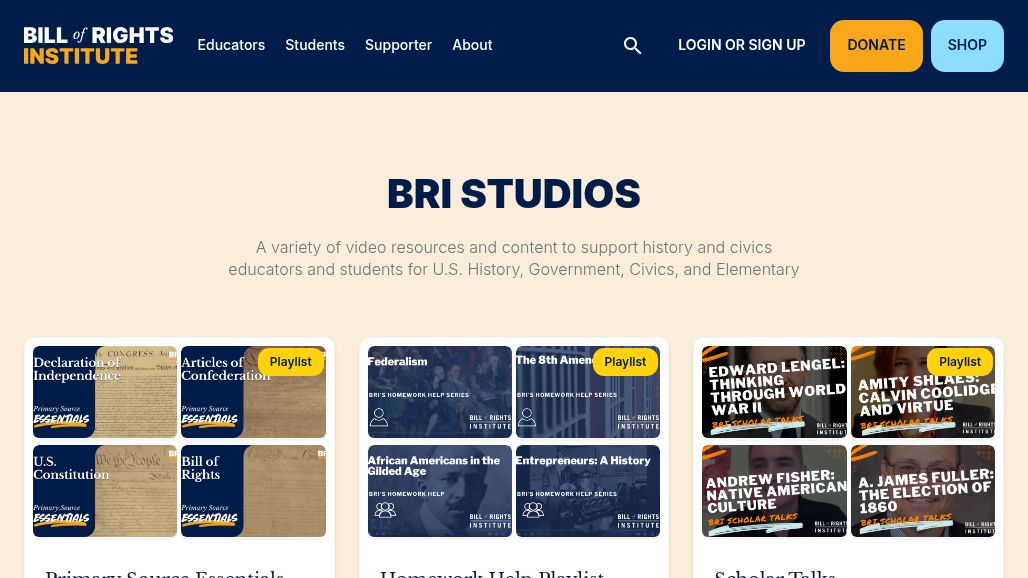The width and height of the screenshot is (1028, 578).
Task: Click the BRI STUDIOS heading
Action: coord(513,193)
